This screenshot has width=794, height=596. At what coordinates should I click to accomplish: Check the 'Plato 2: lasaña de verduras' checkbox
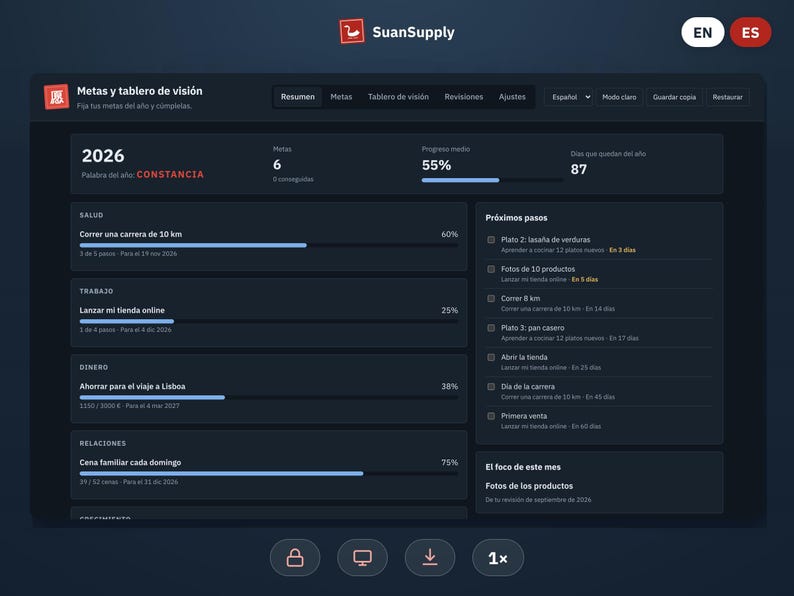coord(491,240)
